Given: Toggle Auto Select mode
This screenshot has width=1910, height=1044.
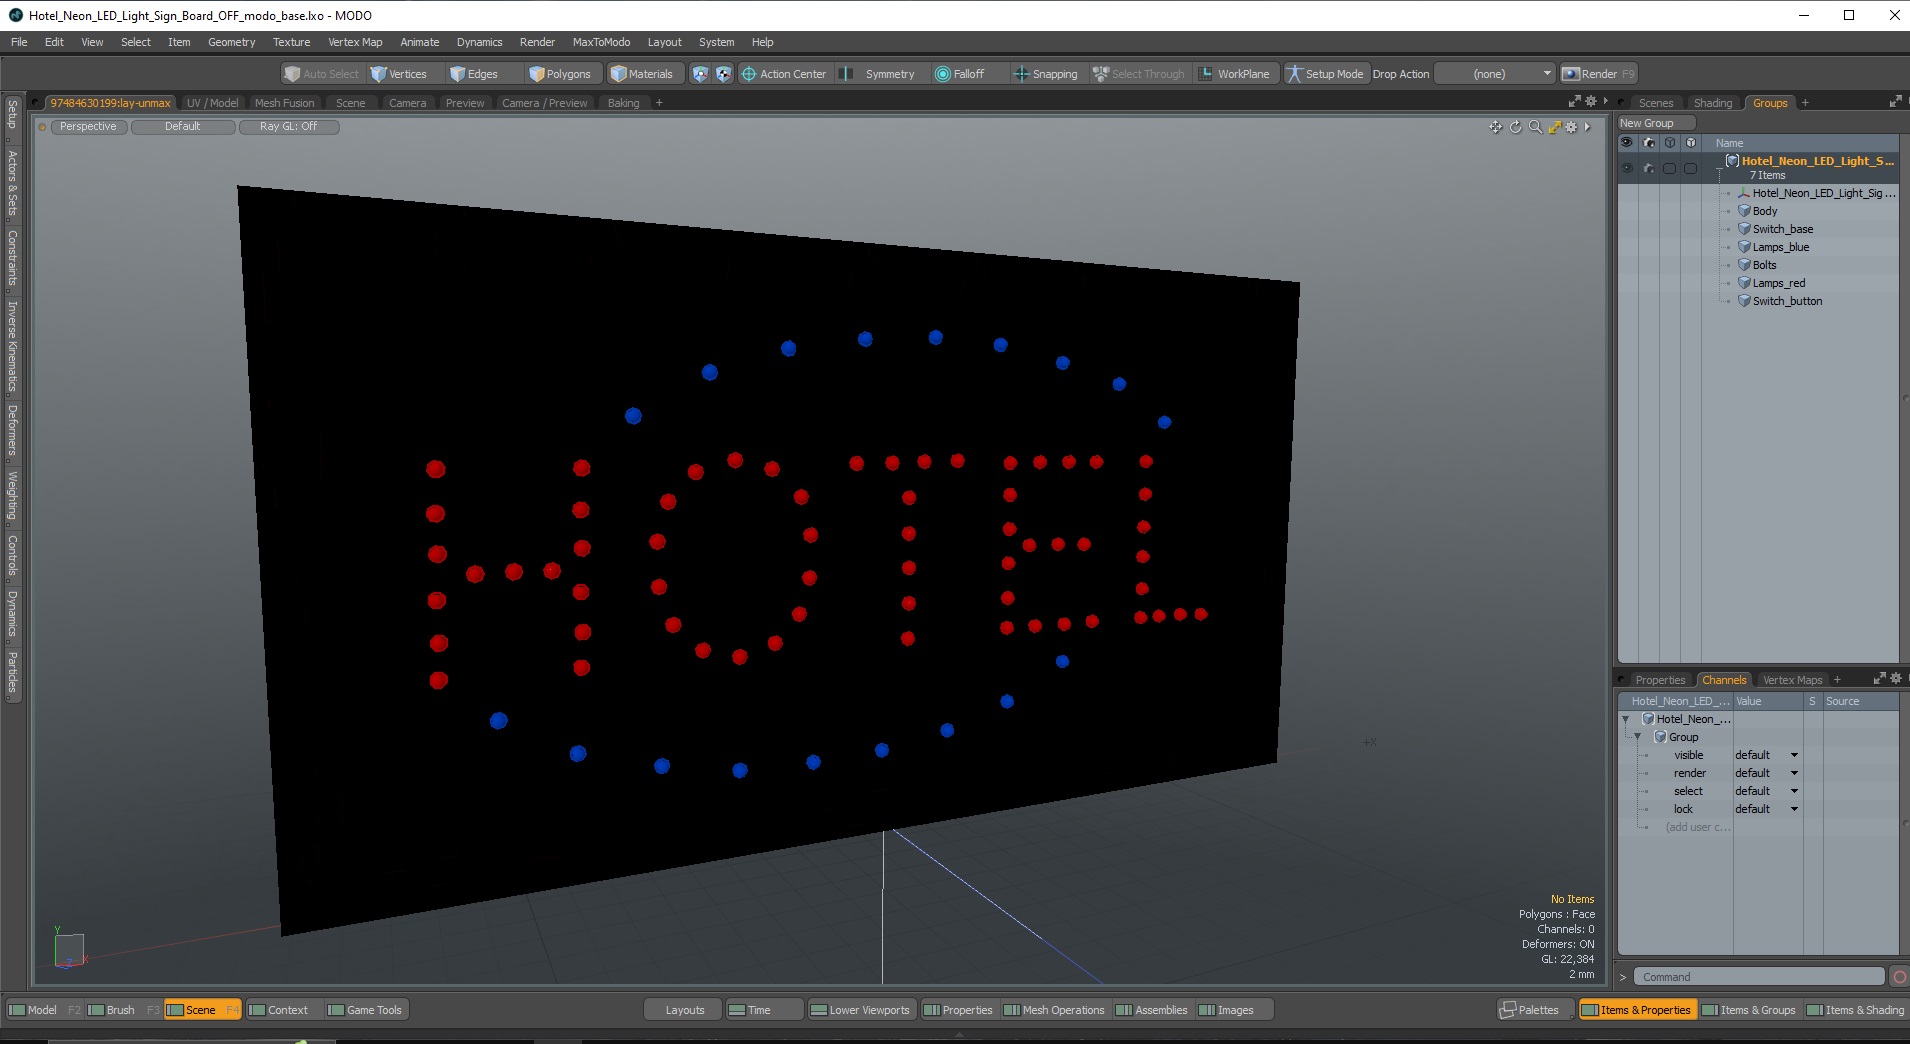Looking at the screenshot, I should click(x=321, y=74).
